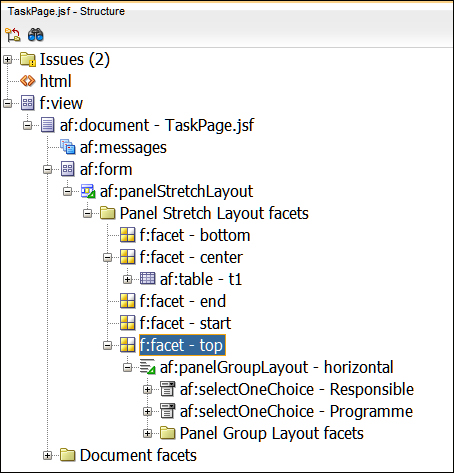Select the f:facet - bottom item
The width and height of the screenshot is (454, 473).
coord(195,235)
